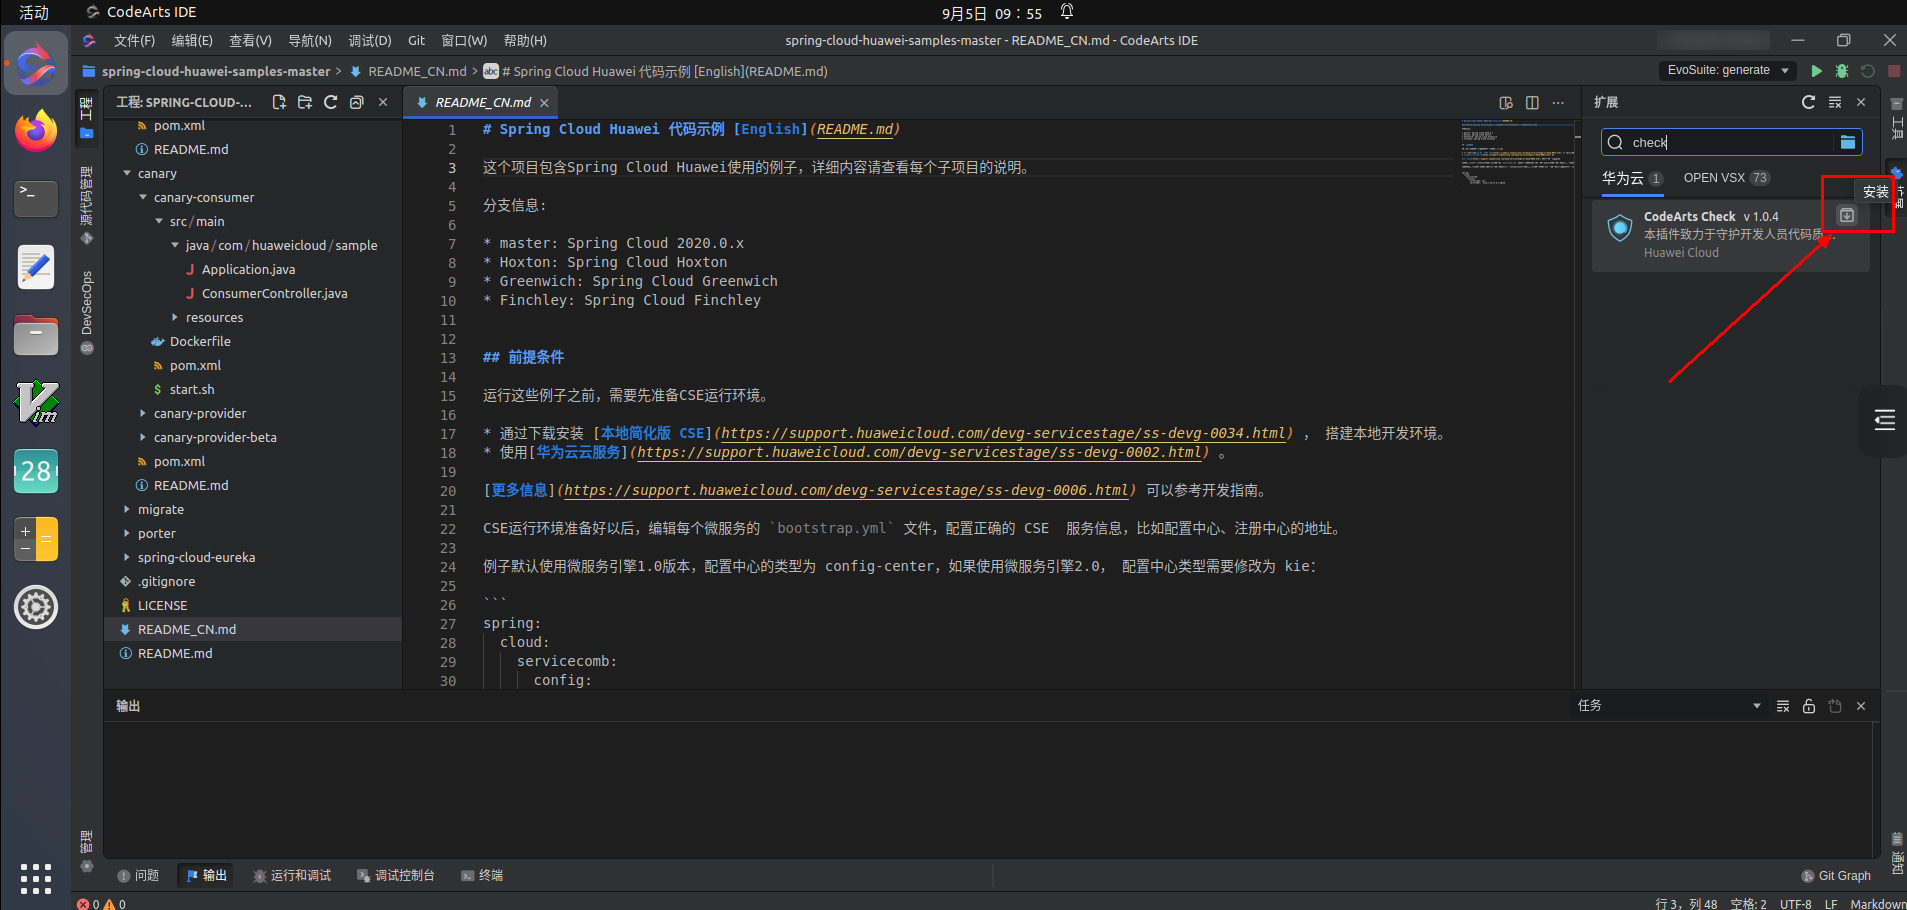Expand the migrate folder

[127, 510]
